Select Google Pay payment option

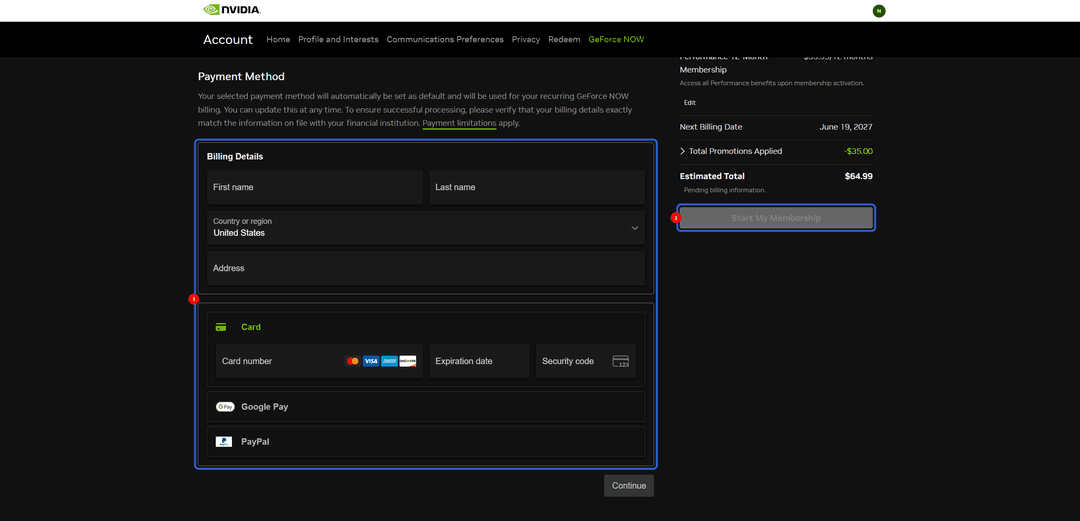tap(426, 407)
